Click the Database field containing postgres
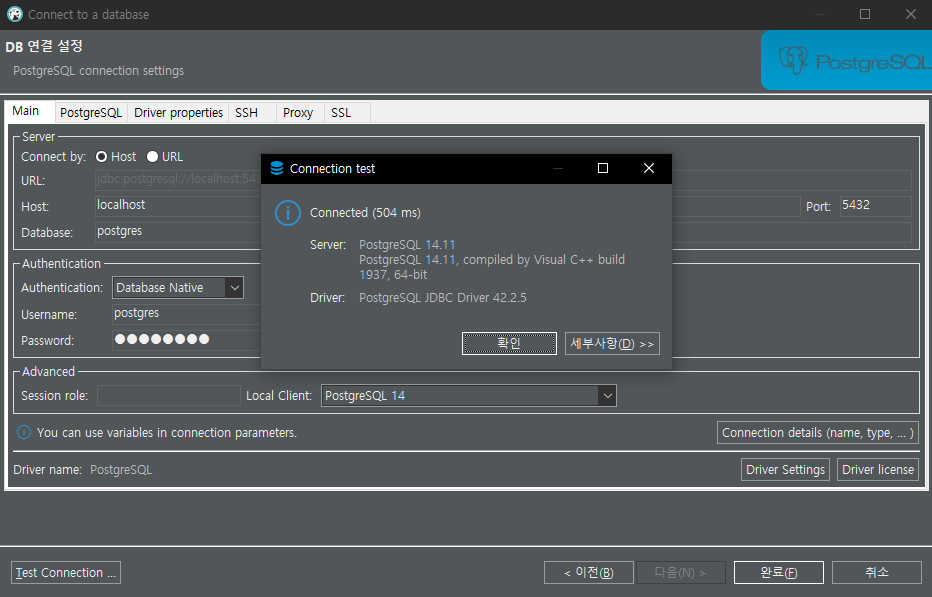 [x=503, y=232]
